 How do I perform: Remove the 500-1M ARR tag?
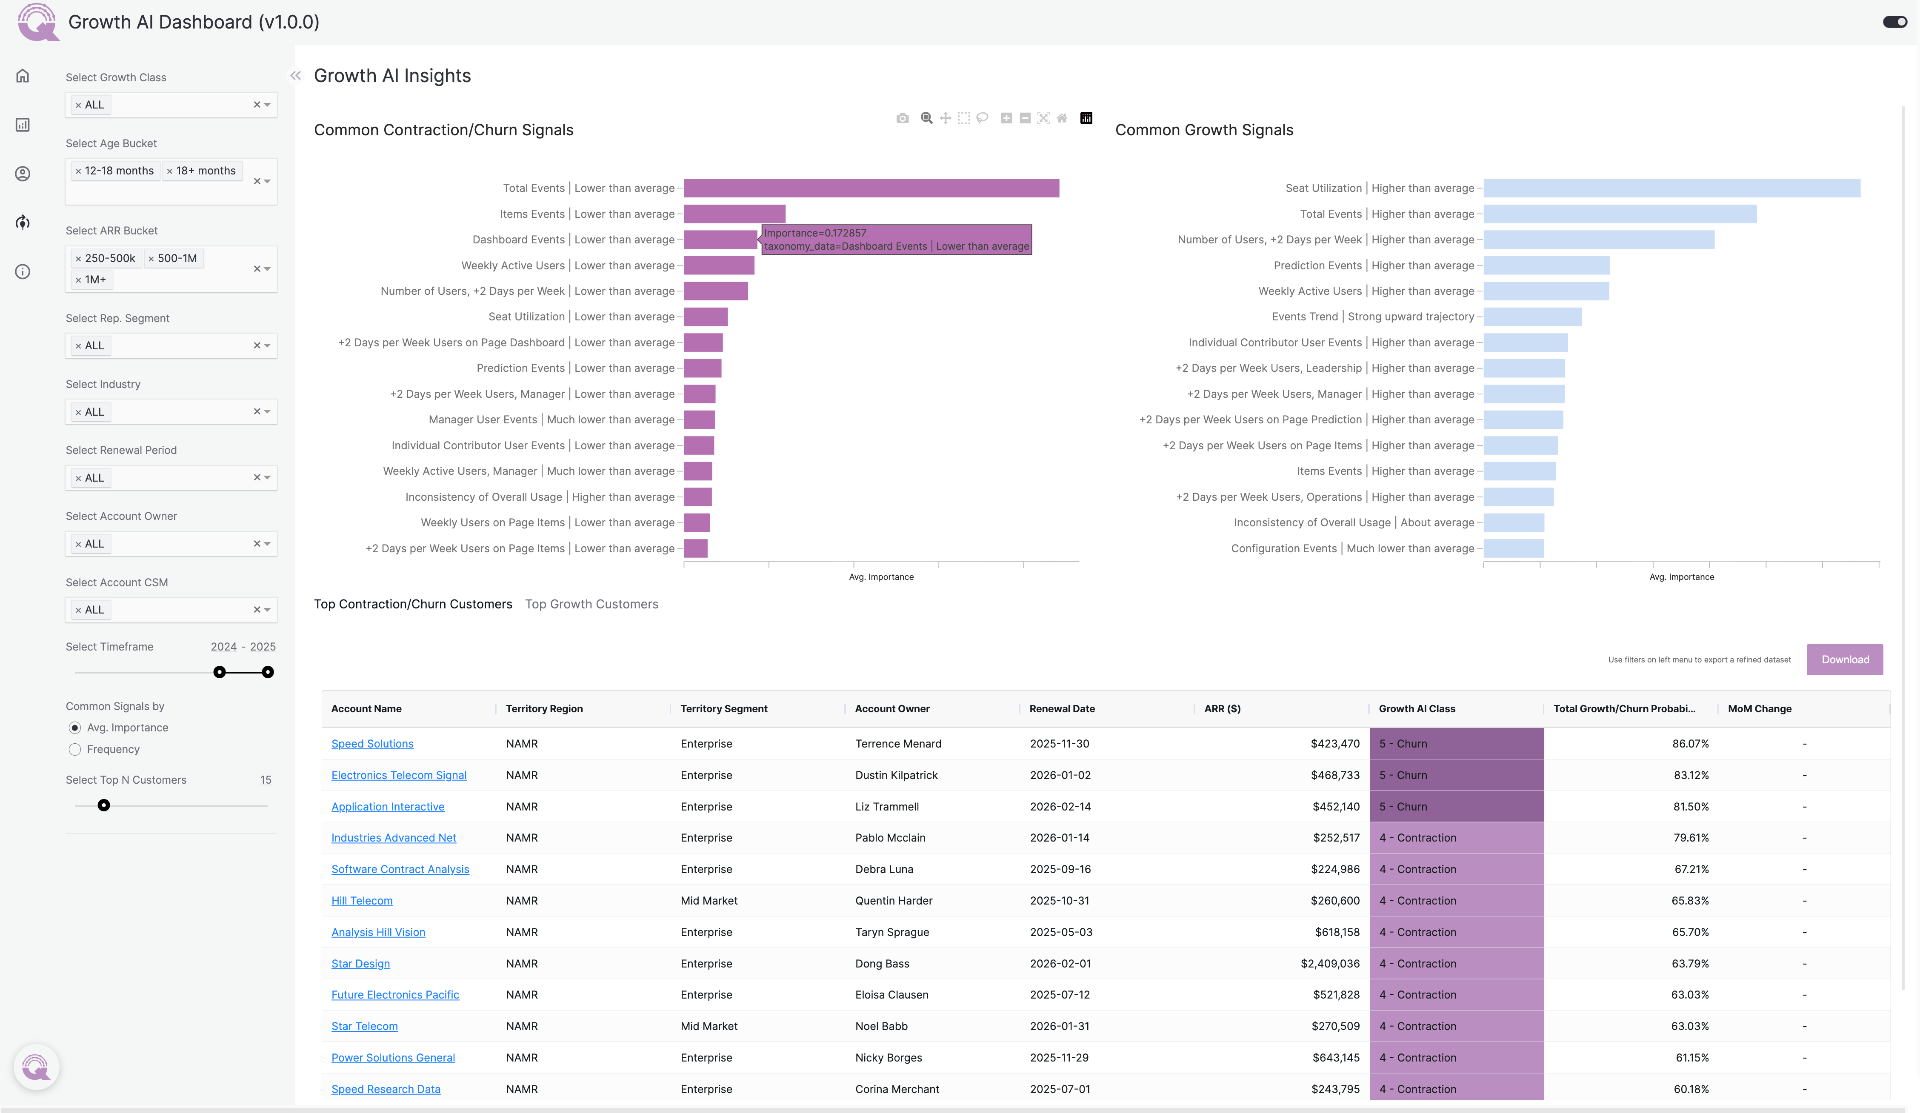151,258
